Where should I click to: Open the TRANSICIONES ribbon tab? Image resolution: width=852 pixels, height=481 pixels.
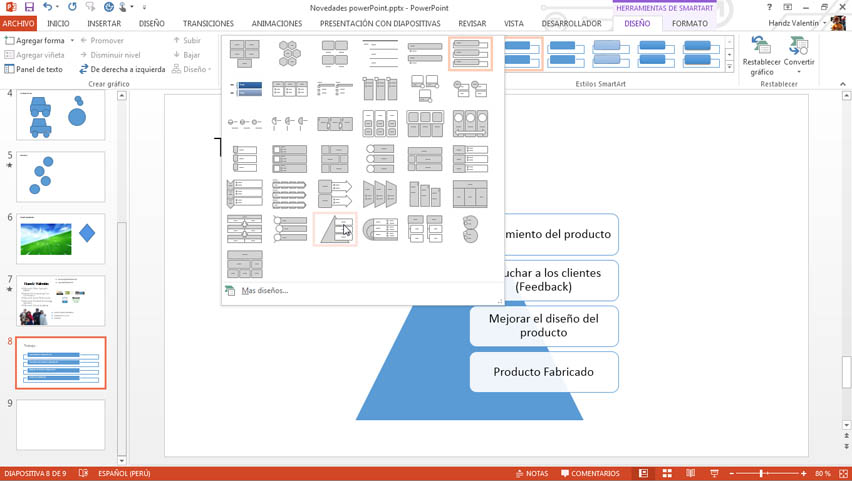208,23
